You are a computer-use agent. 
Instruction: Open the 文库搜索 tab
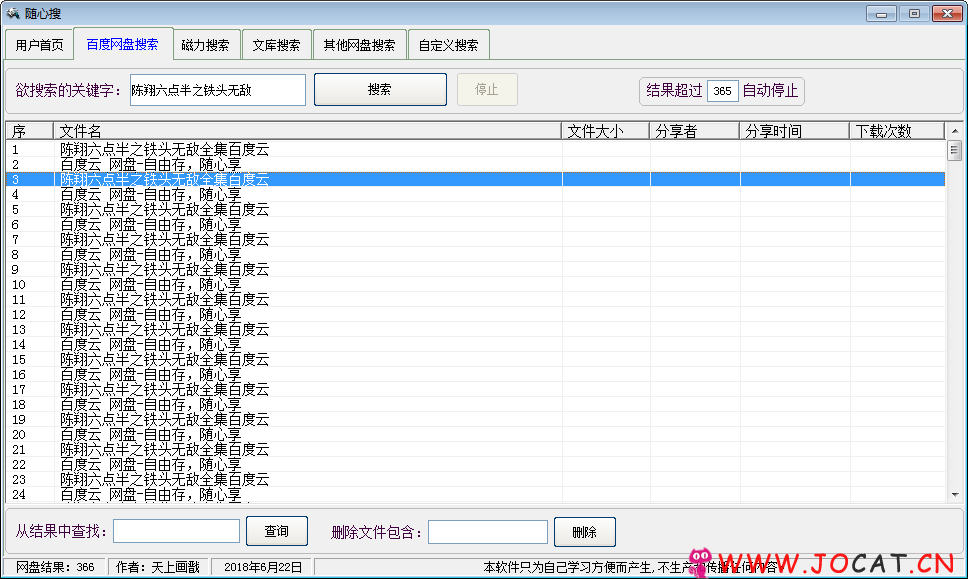pos(276,45)
